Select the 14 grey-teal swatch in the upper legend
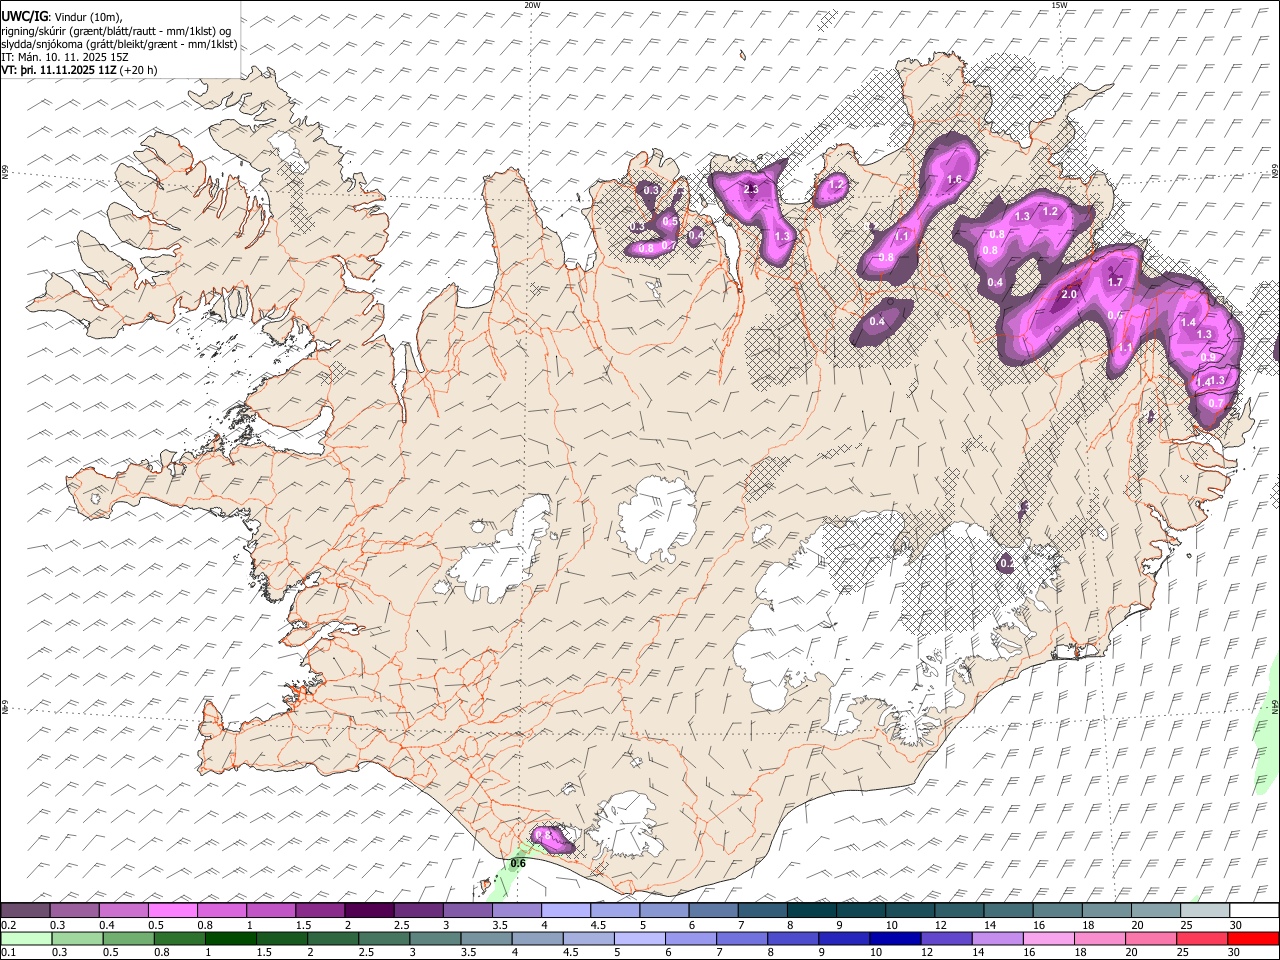 pyautogui.click(x=1009, y=911)
